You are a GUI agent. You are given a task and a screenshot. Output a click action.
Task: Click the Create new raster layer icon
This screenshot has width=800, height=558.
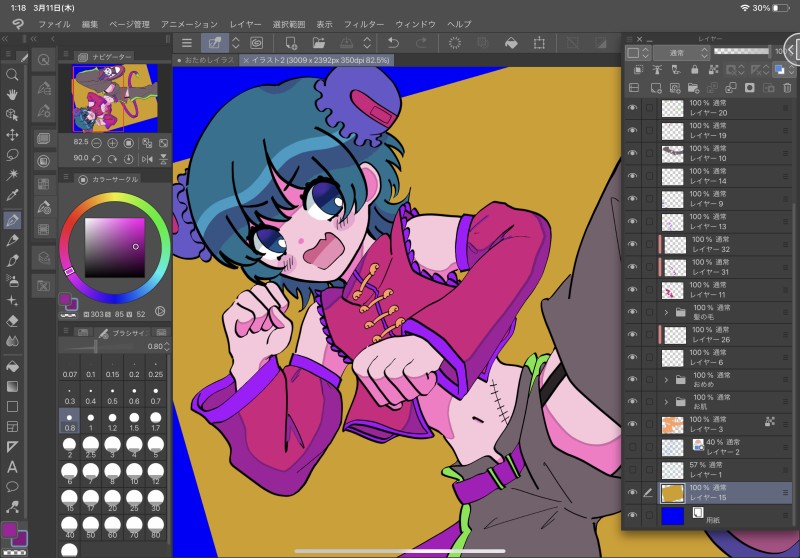(x=656, y=88)
